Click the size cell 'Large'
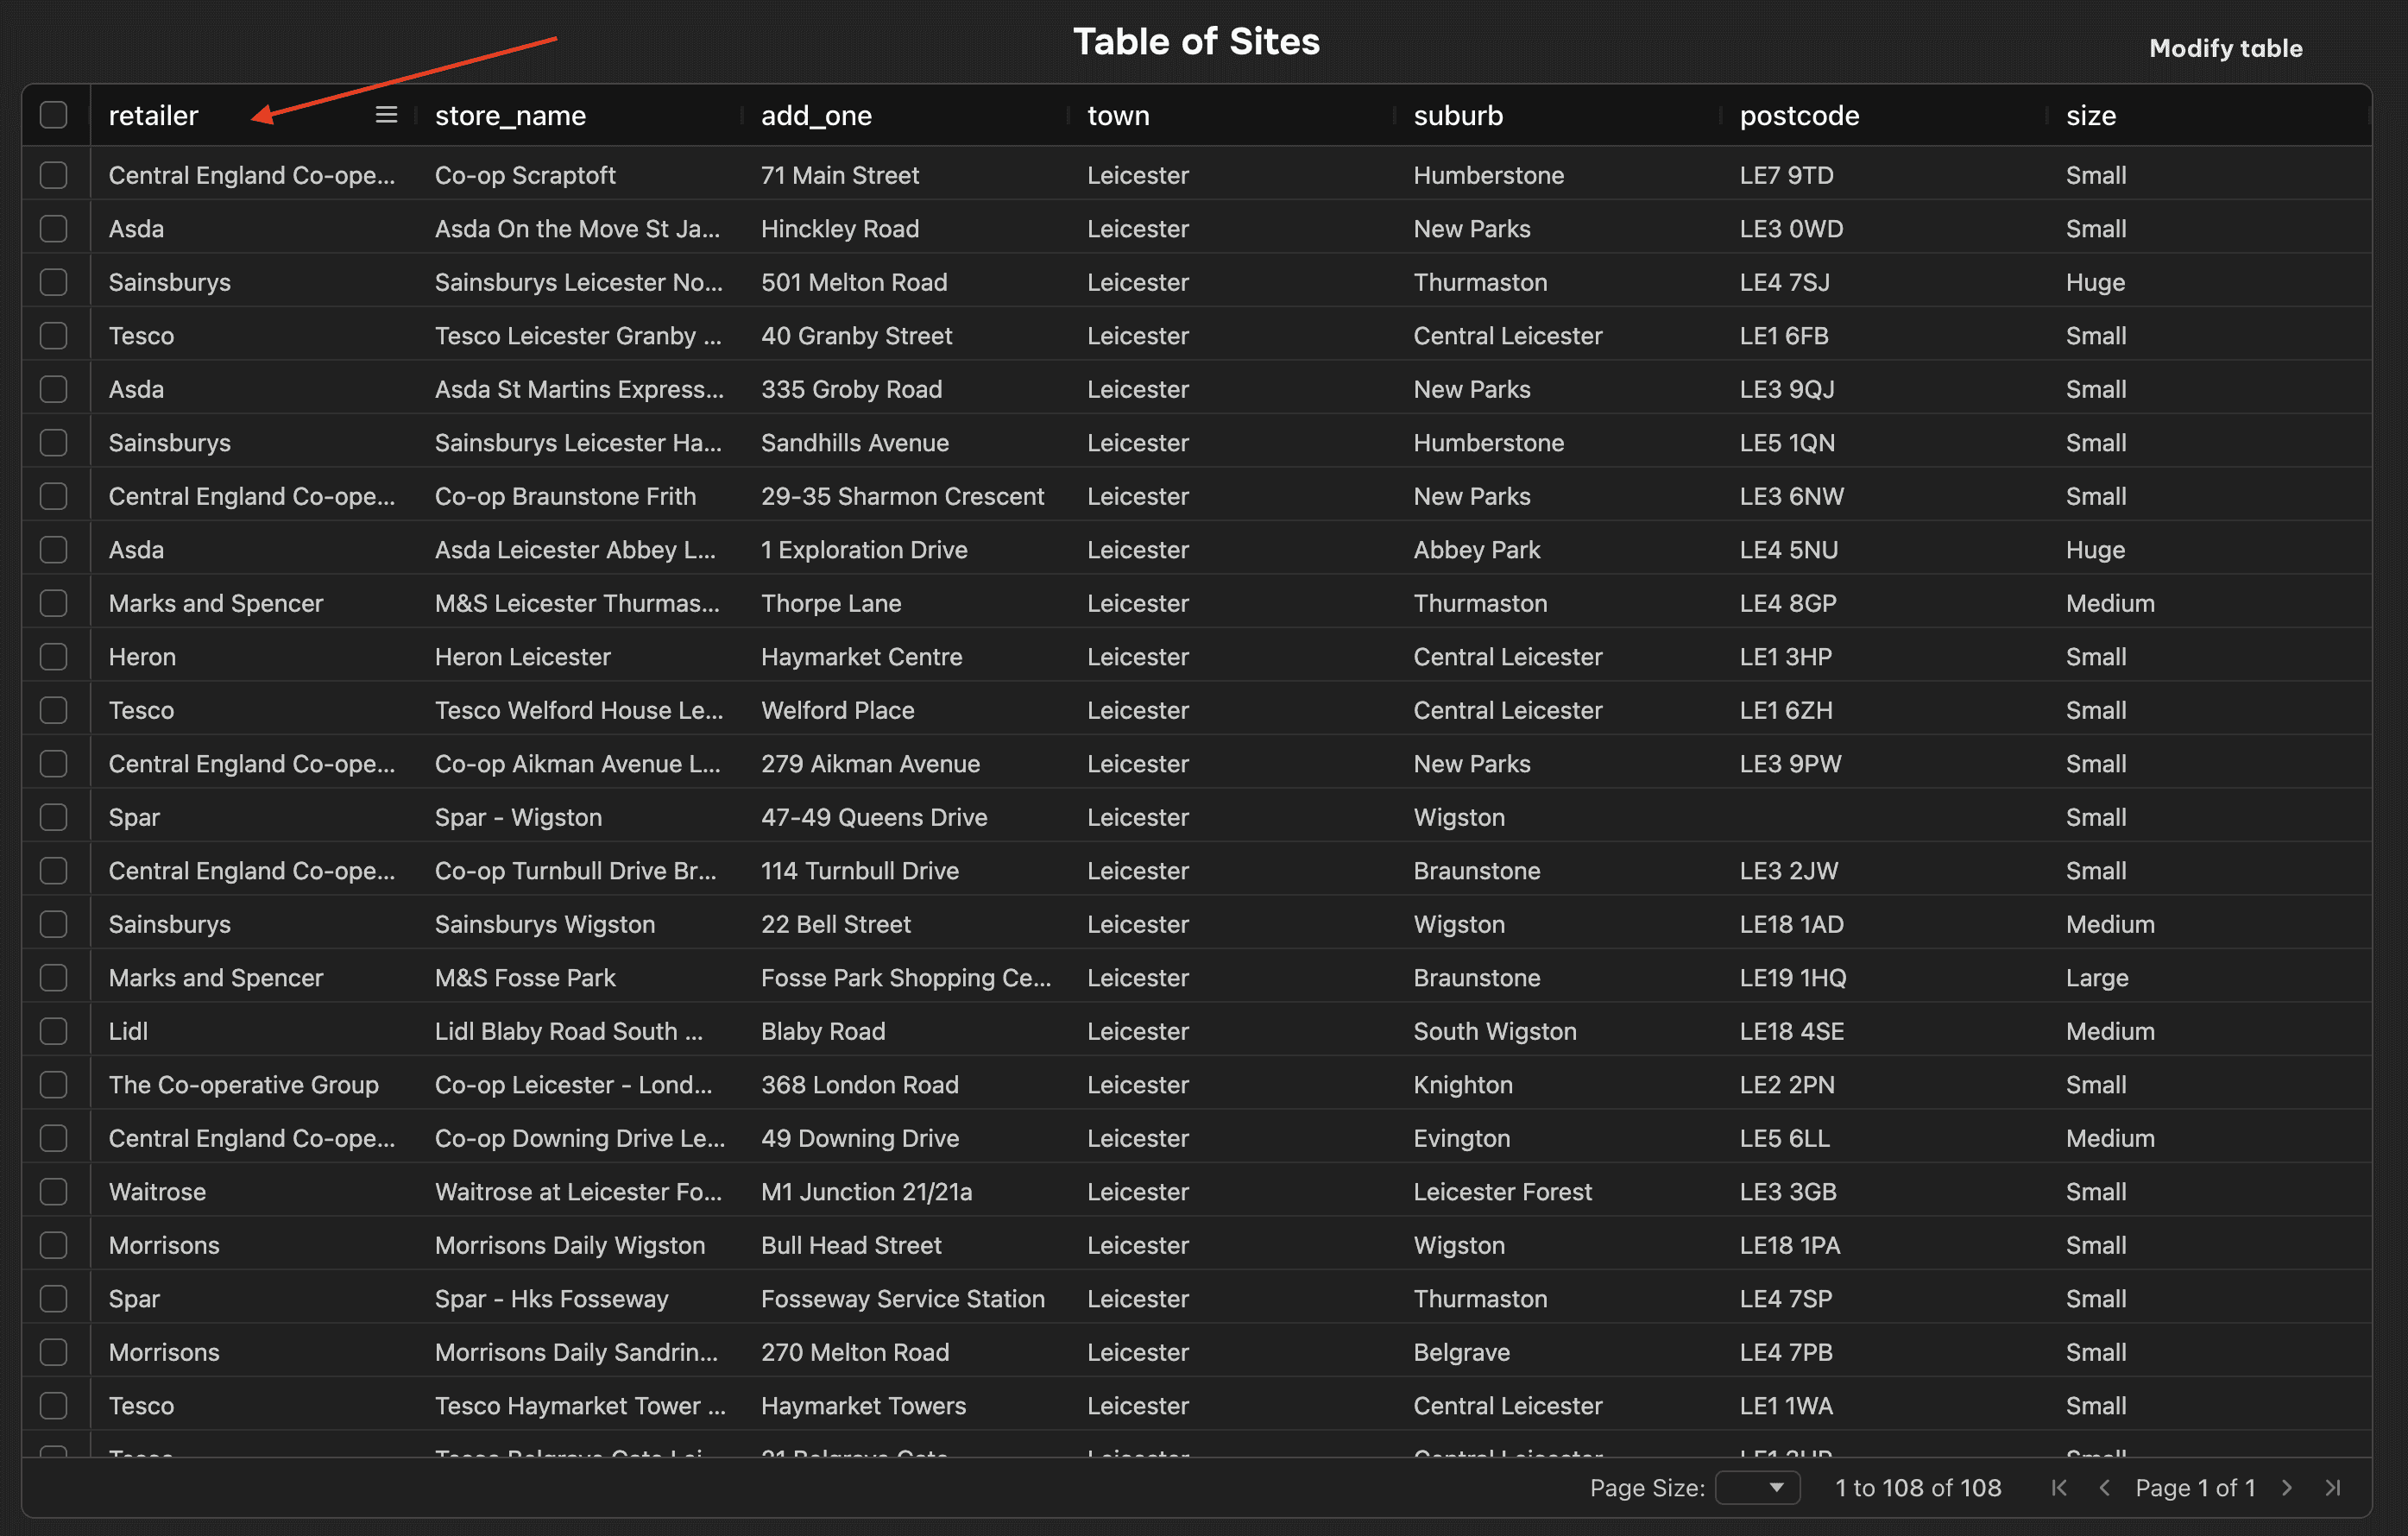 (x=2097, y=977)
